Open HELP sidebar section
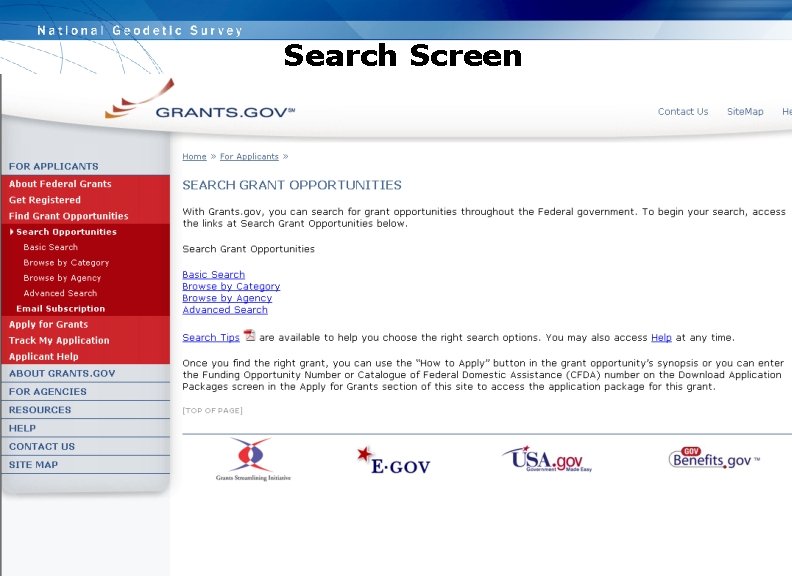The height and width of the screenshot is (576, 792). 22,428
